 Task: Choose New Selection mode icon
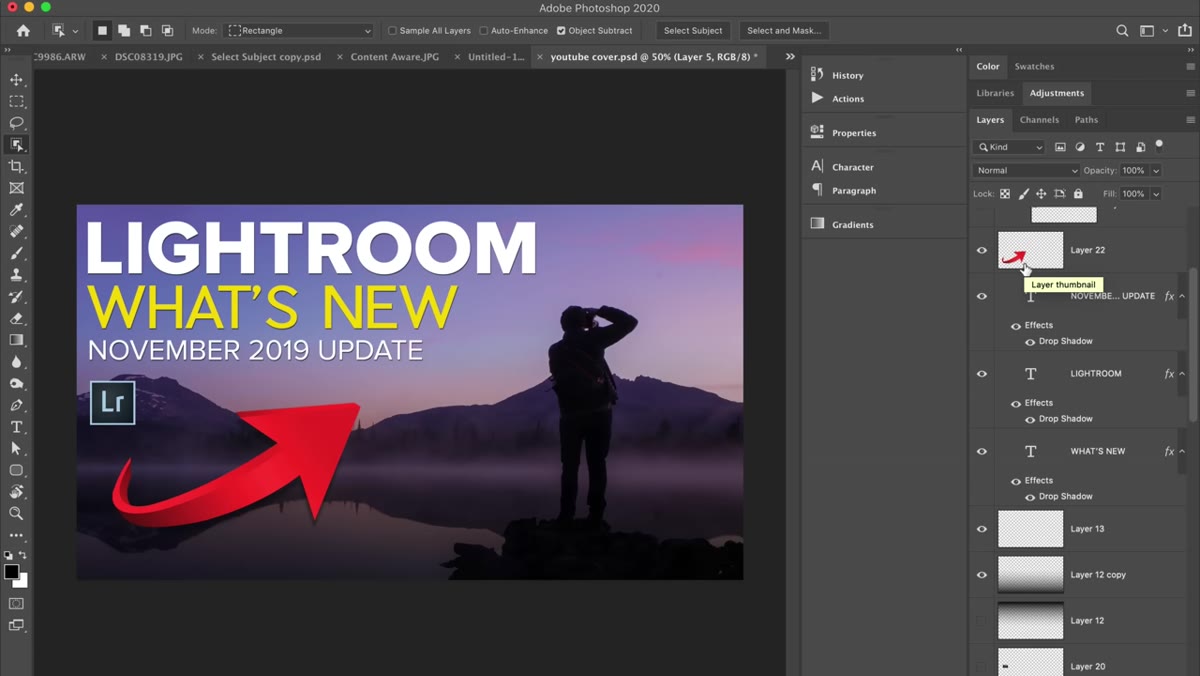[102, 31]
